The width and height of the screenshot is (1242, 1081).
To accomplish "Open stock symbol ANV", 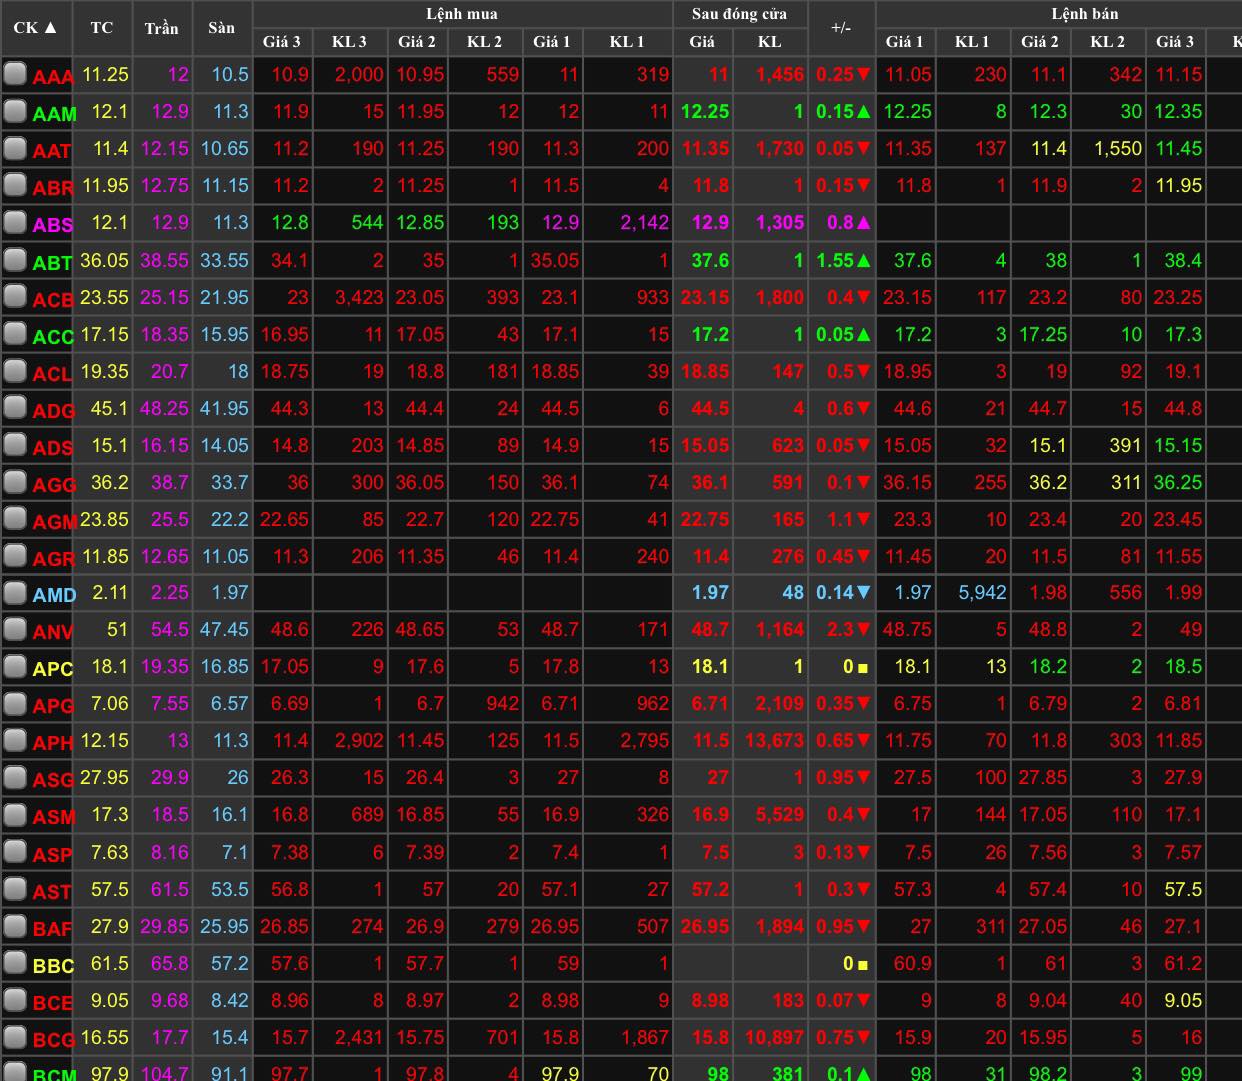I will [x=53, y=632].
